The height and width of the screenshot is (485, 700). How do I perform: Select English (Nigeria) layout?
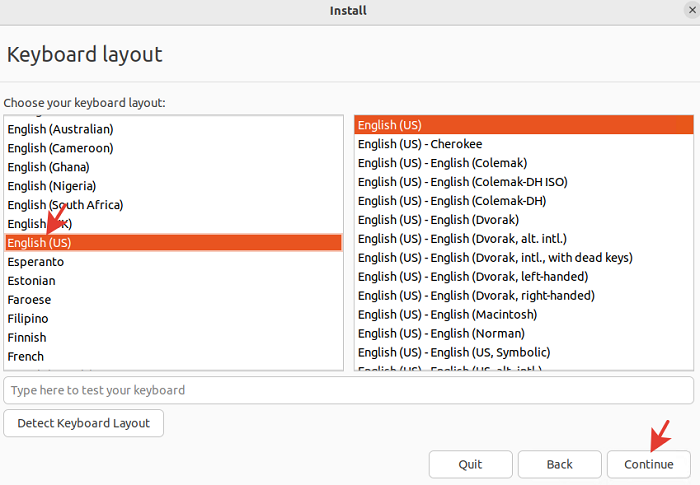(173, 186)
